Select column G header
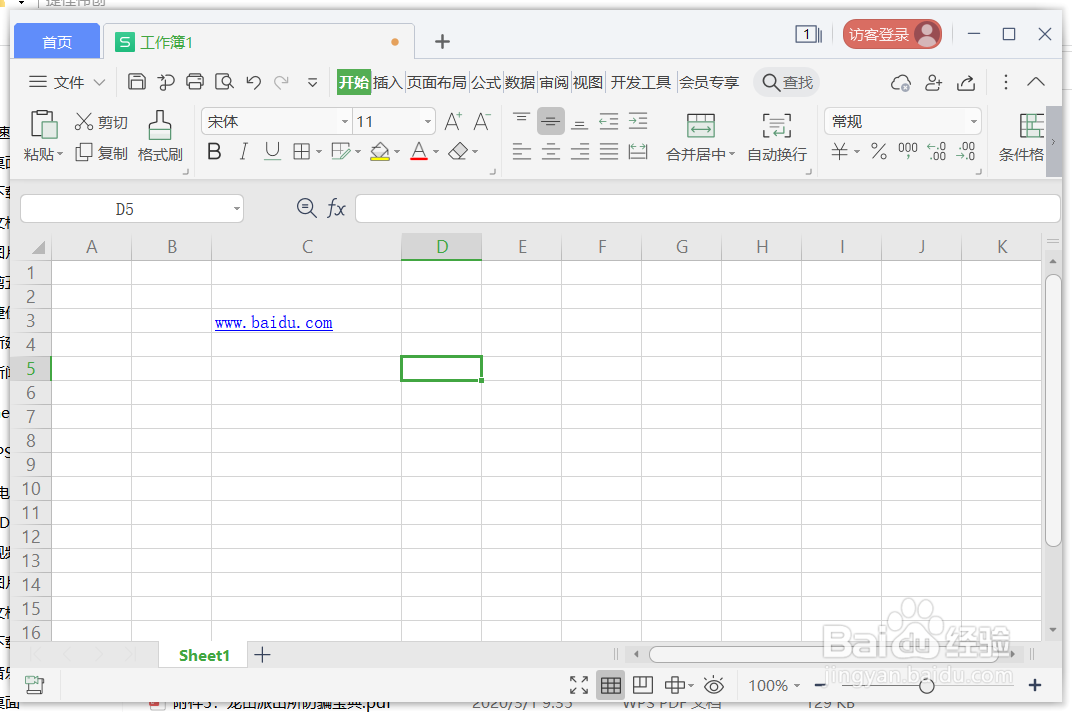This screenshot has width=1072, height=712. (x=682, y=247)
